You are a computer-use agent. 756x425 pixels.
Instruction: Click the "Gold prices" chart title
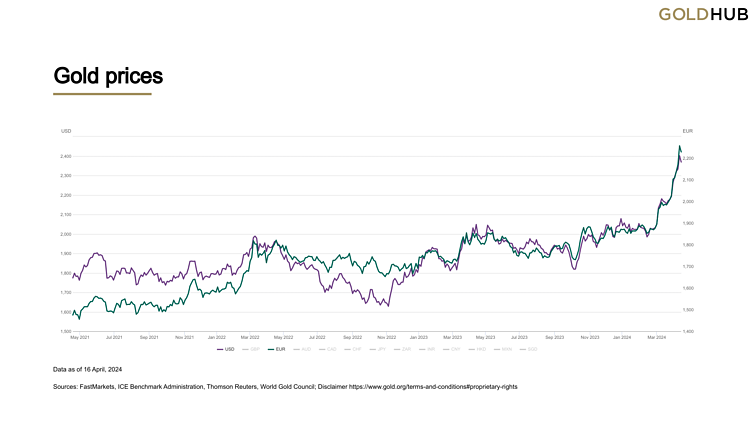pyautogui.click(x=108, y=76)
